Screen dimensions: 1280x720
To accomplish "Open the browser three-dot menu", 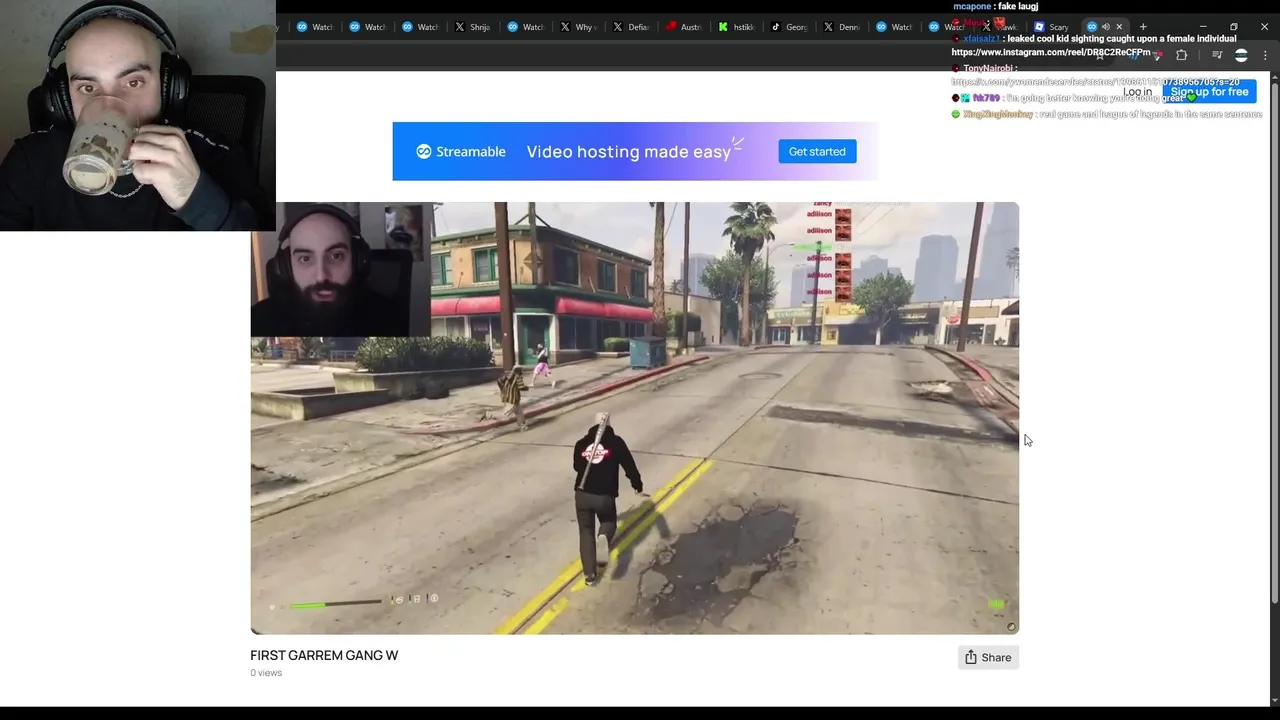I will 1265,55.
